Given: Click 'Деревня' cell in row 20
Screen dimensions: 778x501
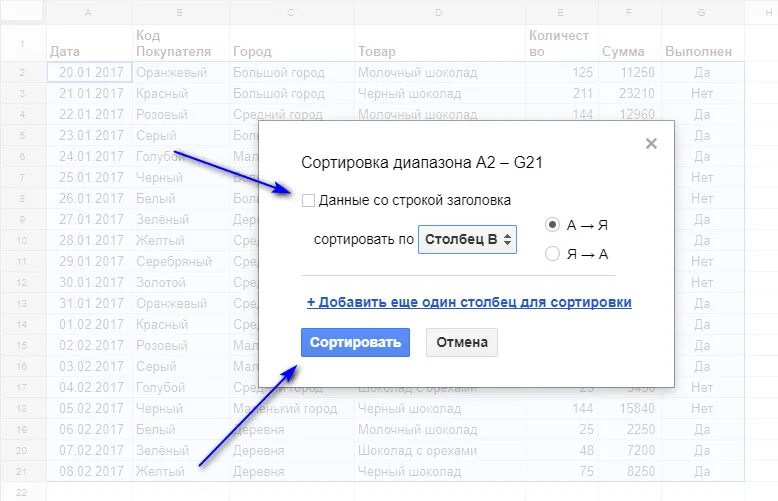Looking at the screenshot, I should point(292,450).
